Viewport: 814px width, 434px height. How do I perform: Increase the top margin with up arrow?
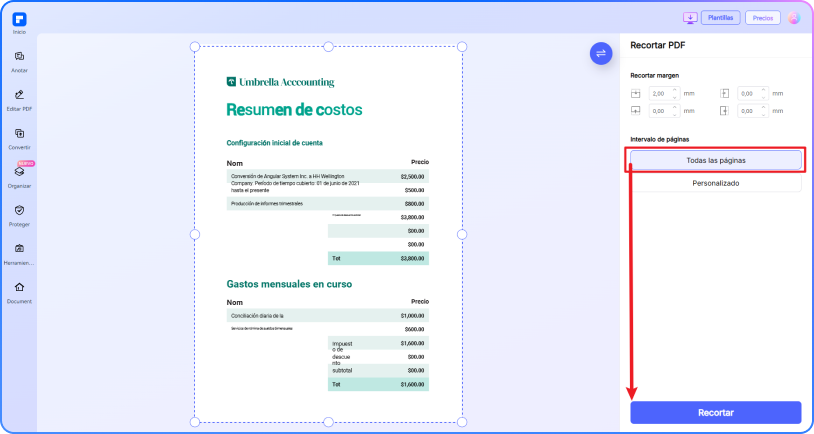tap(675, 90)
